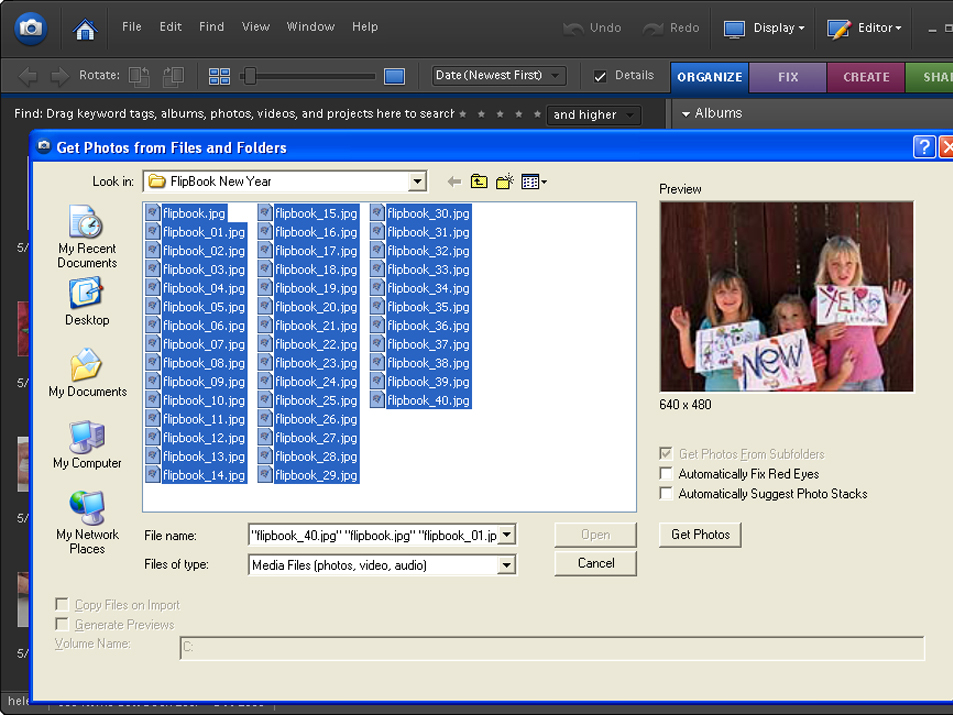
Task: Go to Desktop location
Action: pyautogui.click(x=87, y=302)
